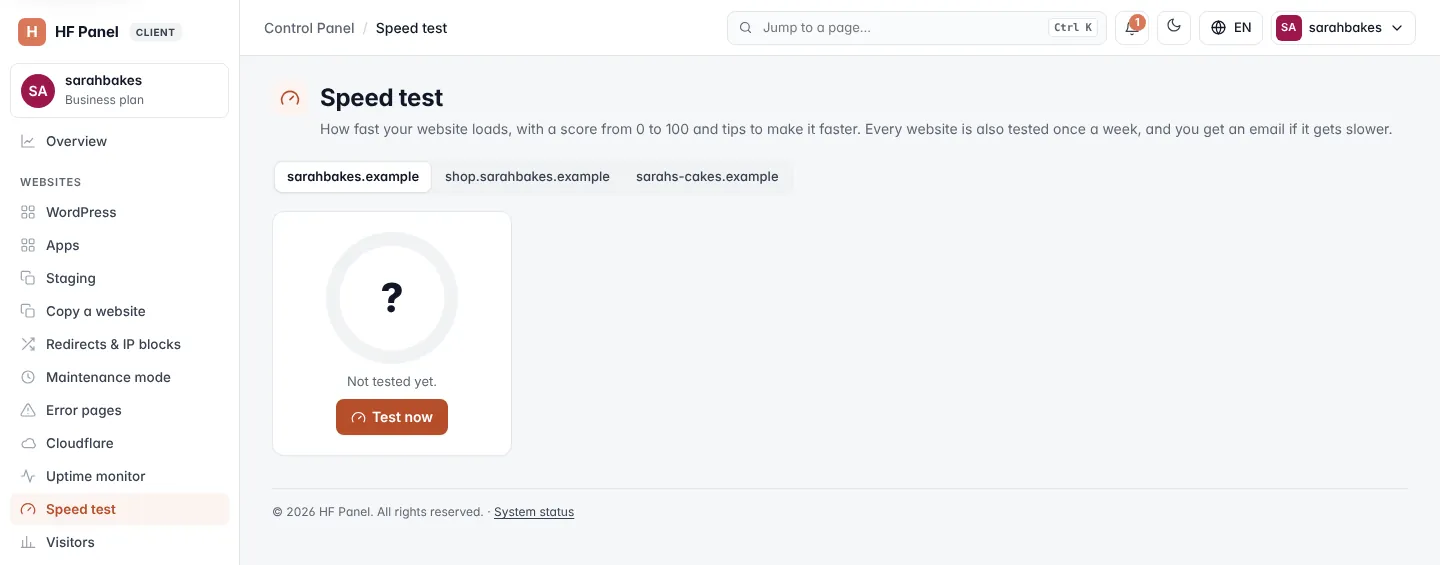Click the Overview chart icon in sidebar
This screenshot has height=565, width=1440.
click(28, 141)
